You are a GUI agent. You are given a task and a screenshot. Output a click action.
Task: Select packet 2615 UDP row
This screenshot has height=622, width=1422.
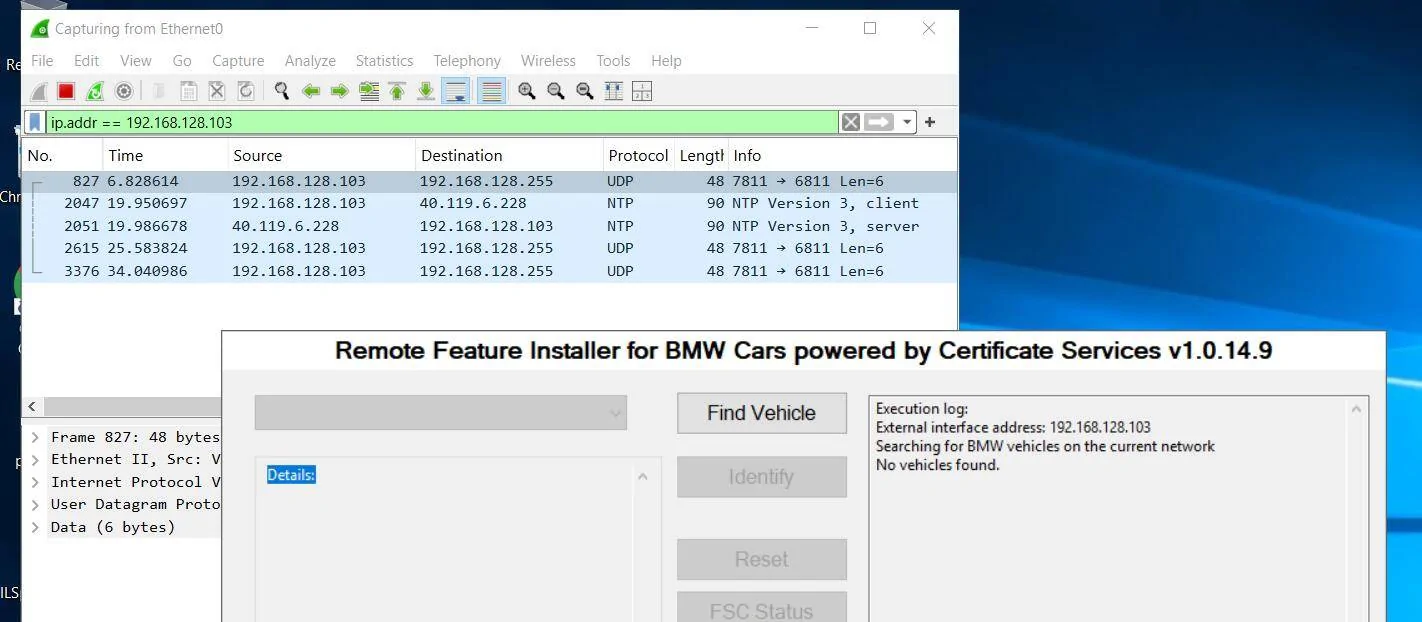point(489,248)
